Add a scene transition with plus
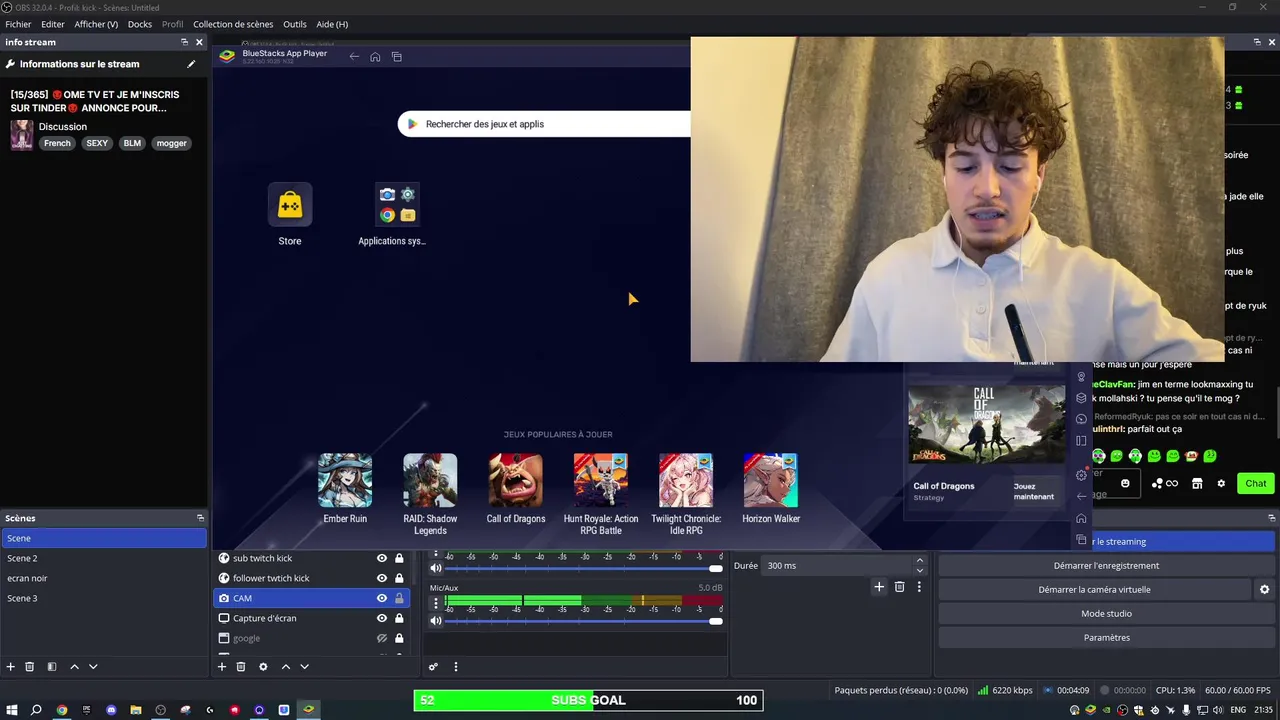 [x=879, y=587]
